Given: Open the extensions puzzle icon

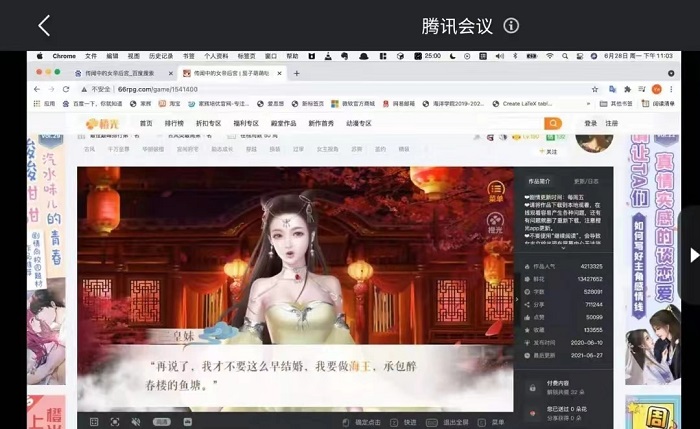Looking at the screenshot, I should coord(627,89).
